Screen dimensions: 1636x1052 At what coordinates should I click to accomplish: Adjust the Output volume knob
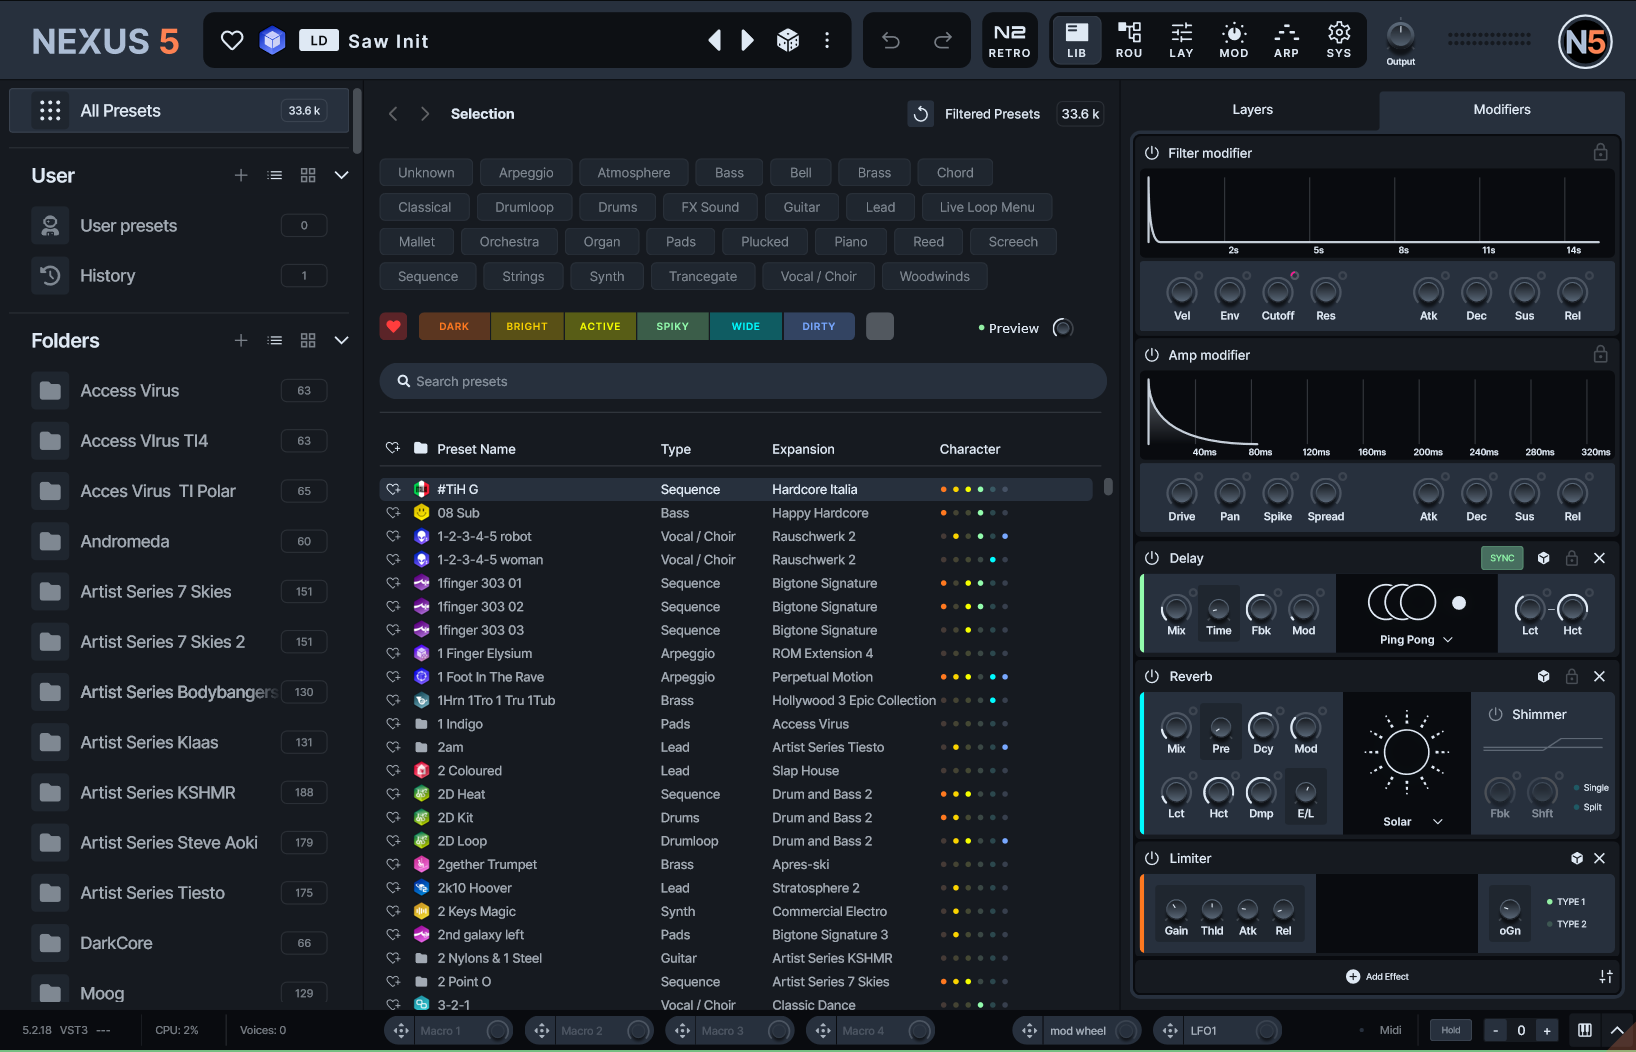1400,36
